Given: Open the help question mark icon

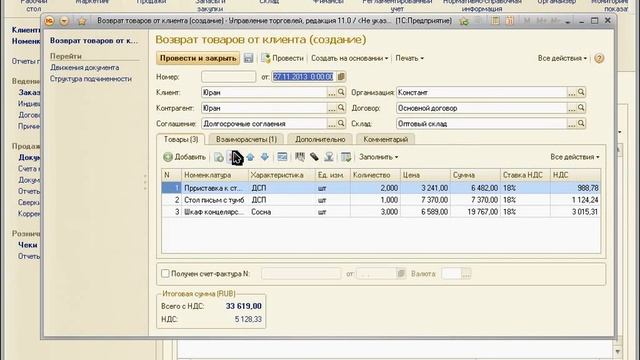Looking at the screenshot, I should click(599, 58).
